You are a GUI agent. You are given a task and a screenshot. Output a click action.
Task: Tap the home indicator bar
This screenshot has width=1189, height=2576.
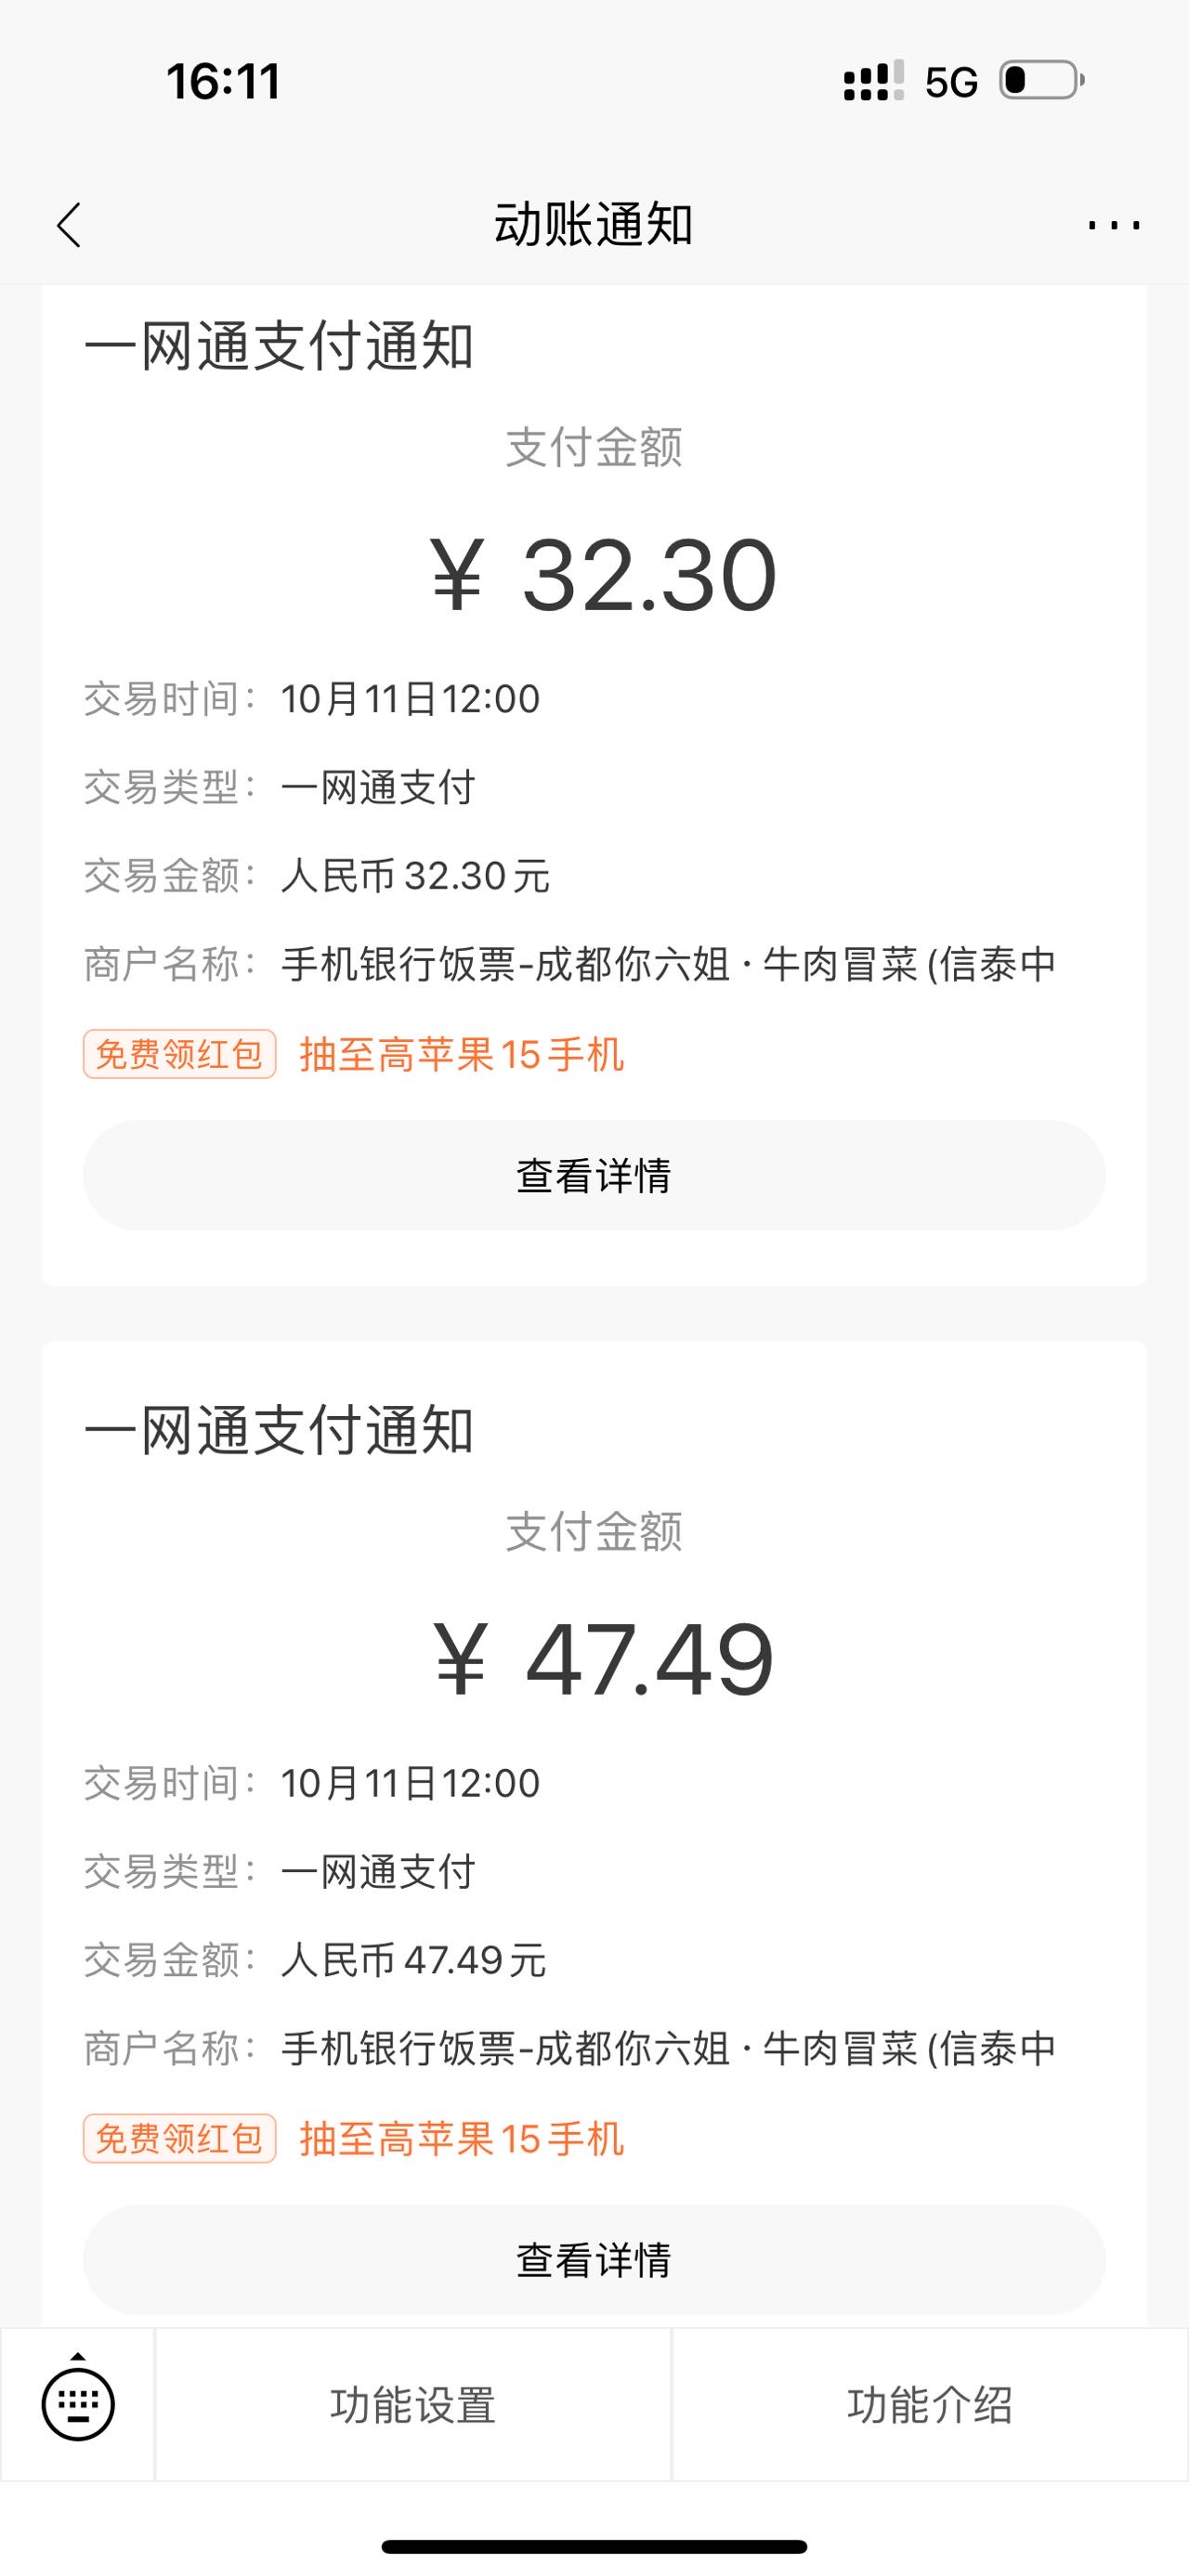pos(594,2546)
